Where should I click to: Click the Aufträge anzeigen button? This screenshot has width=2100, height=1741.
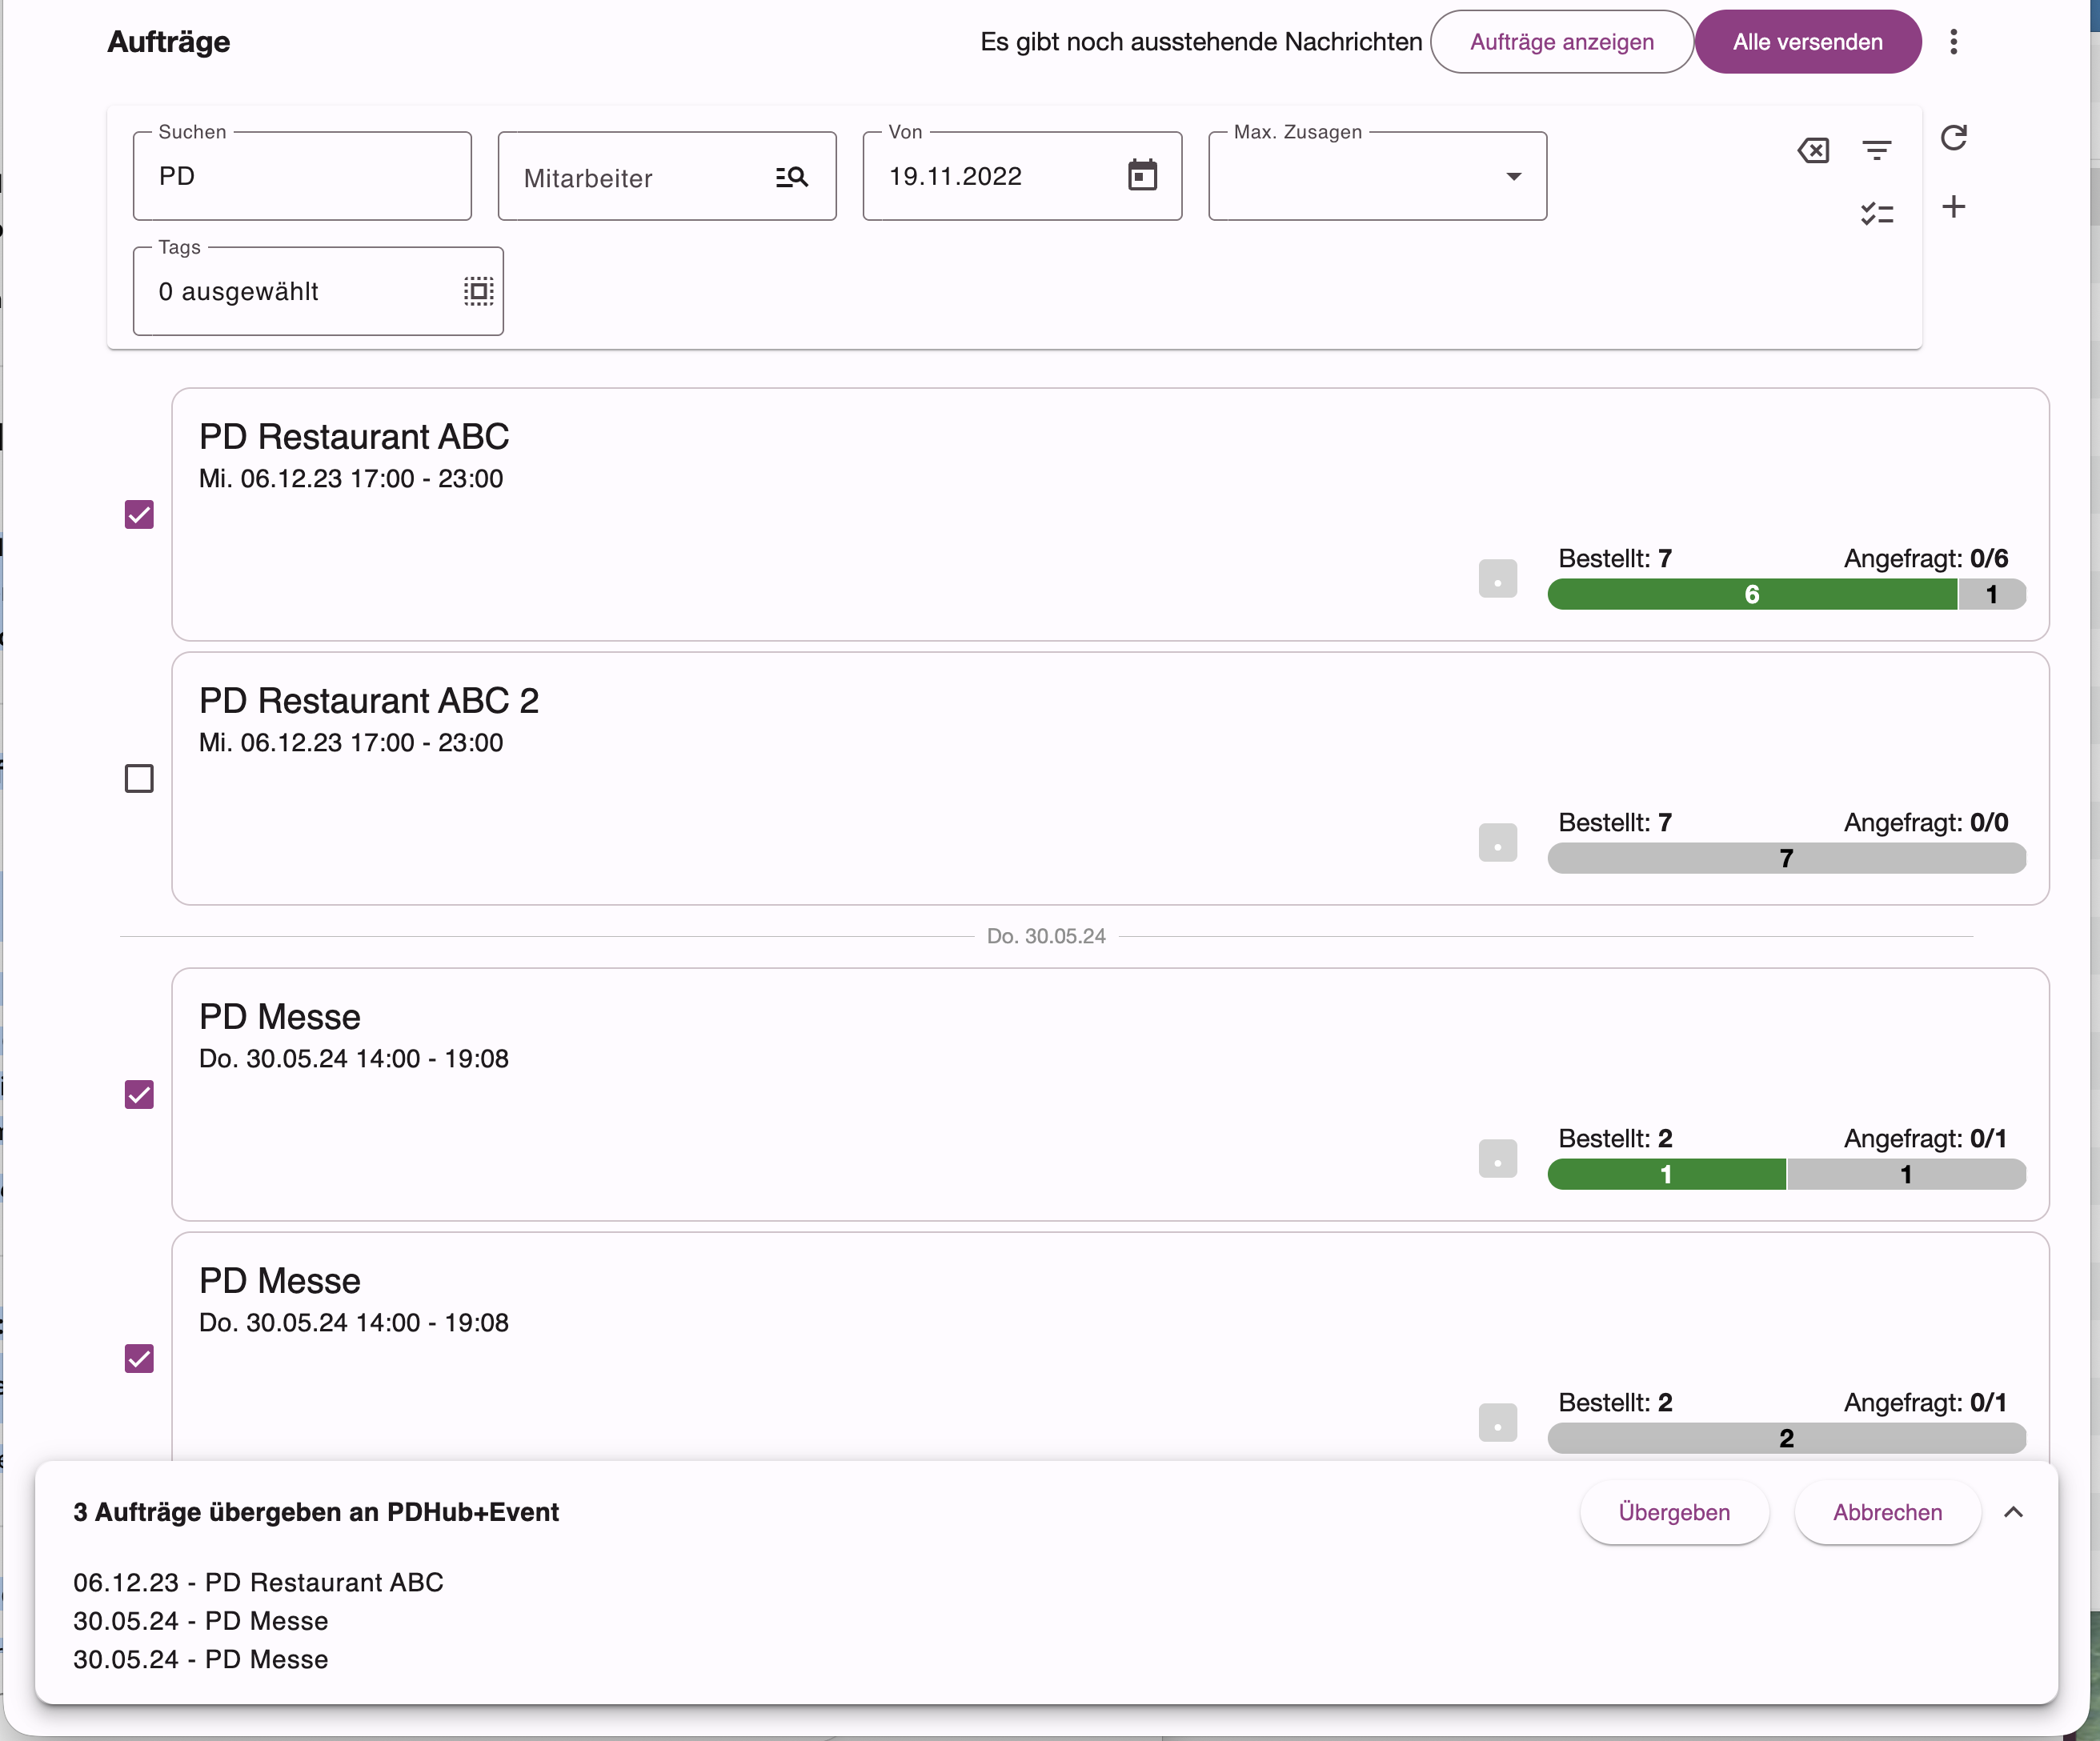pos(1561,42)
